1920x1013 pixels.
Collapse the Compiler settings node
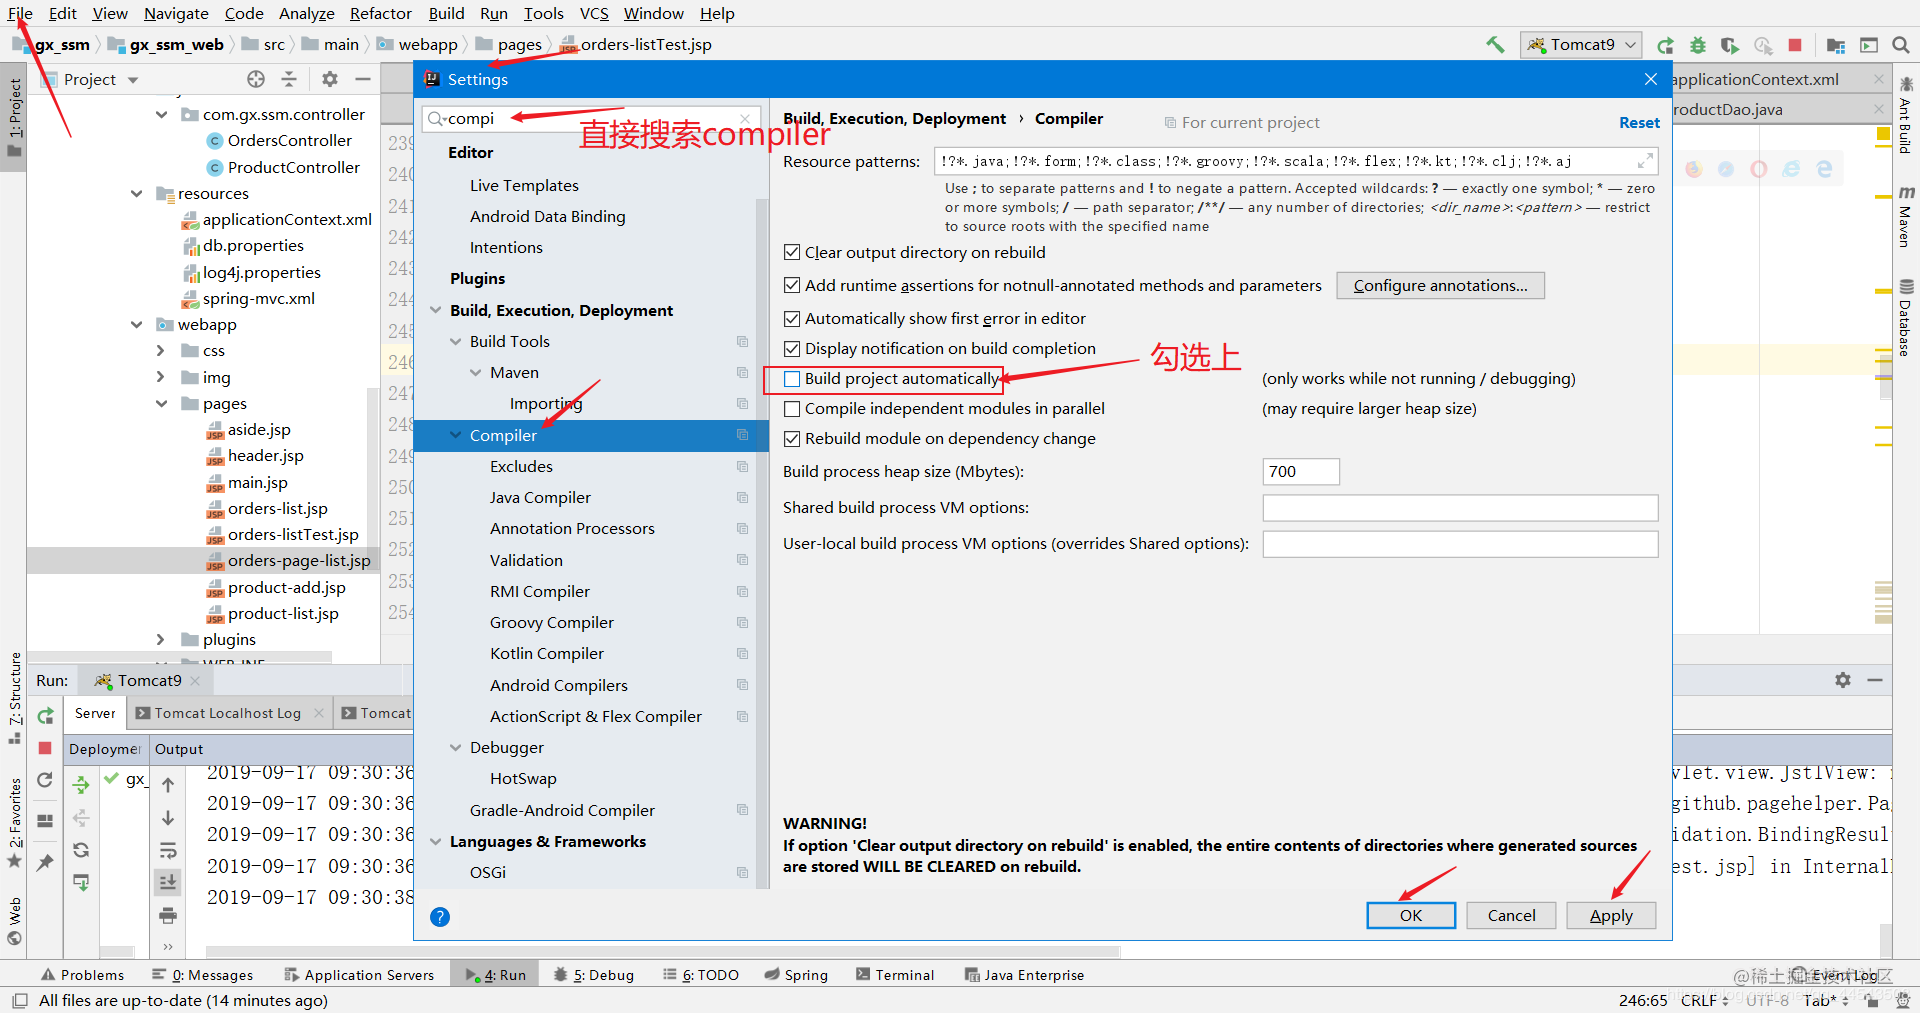456,436
